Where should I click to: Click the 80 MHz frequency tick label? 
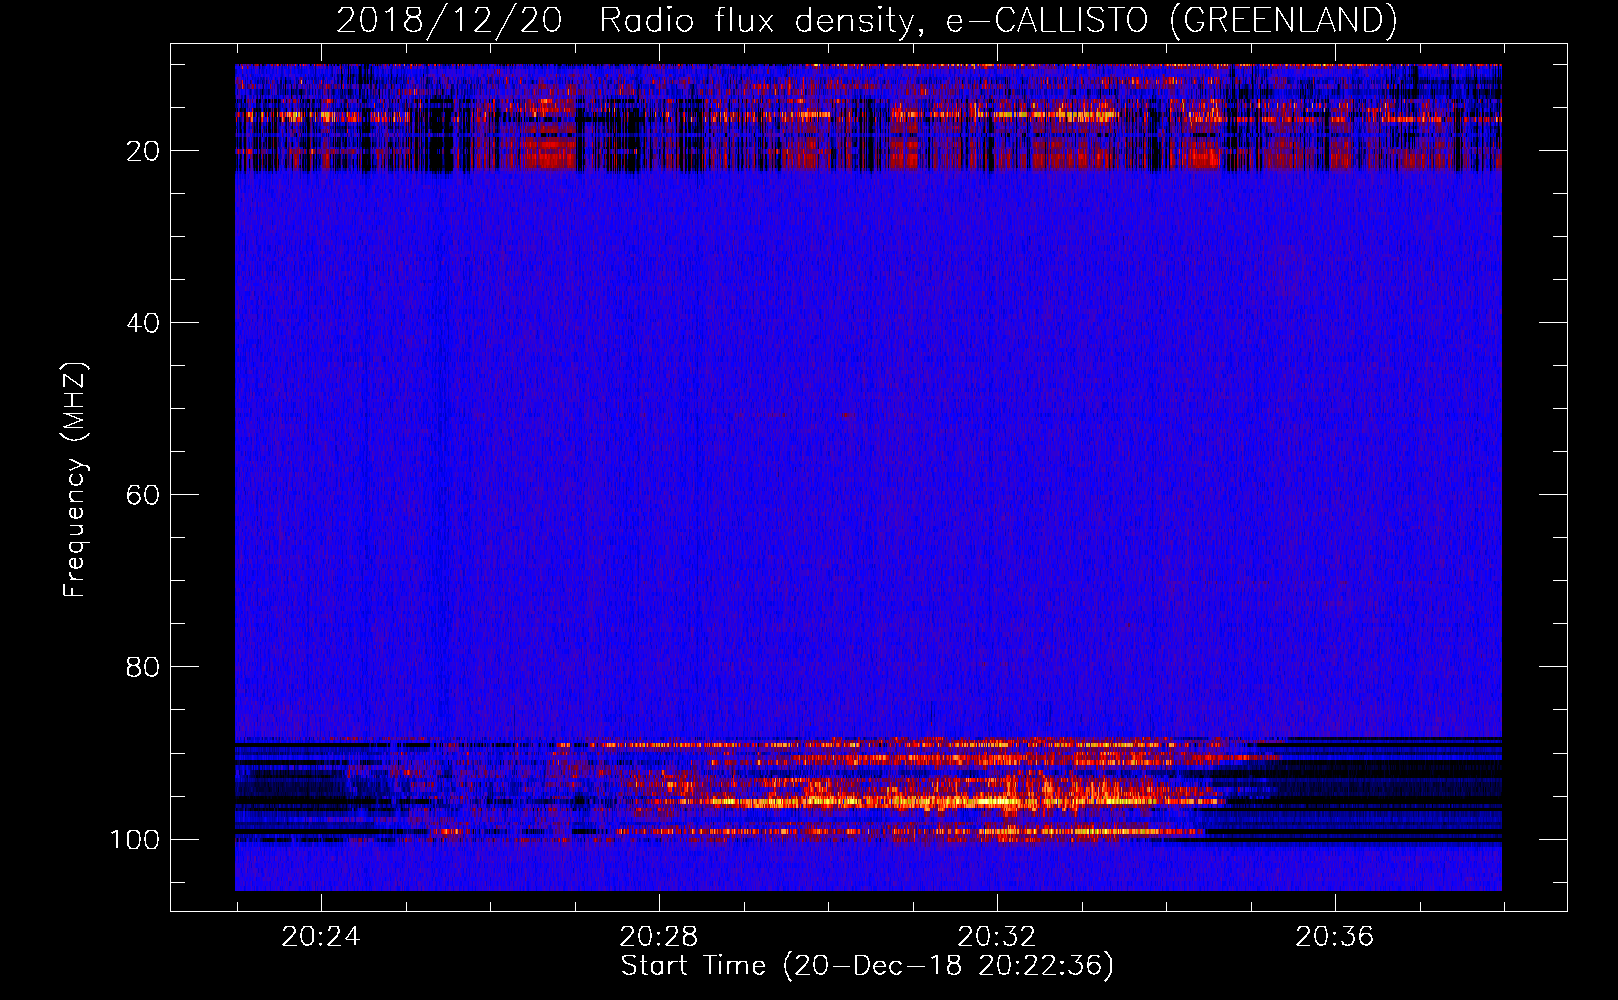click(143, 667)
